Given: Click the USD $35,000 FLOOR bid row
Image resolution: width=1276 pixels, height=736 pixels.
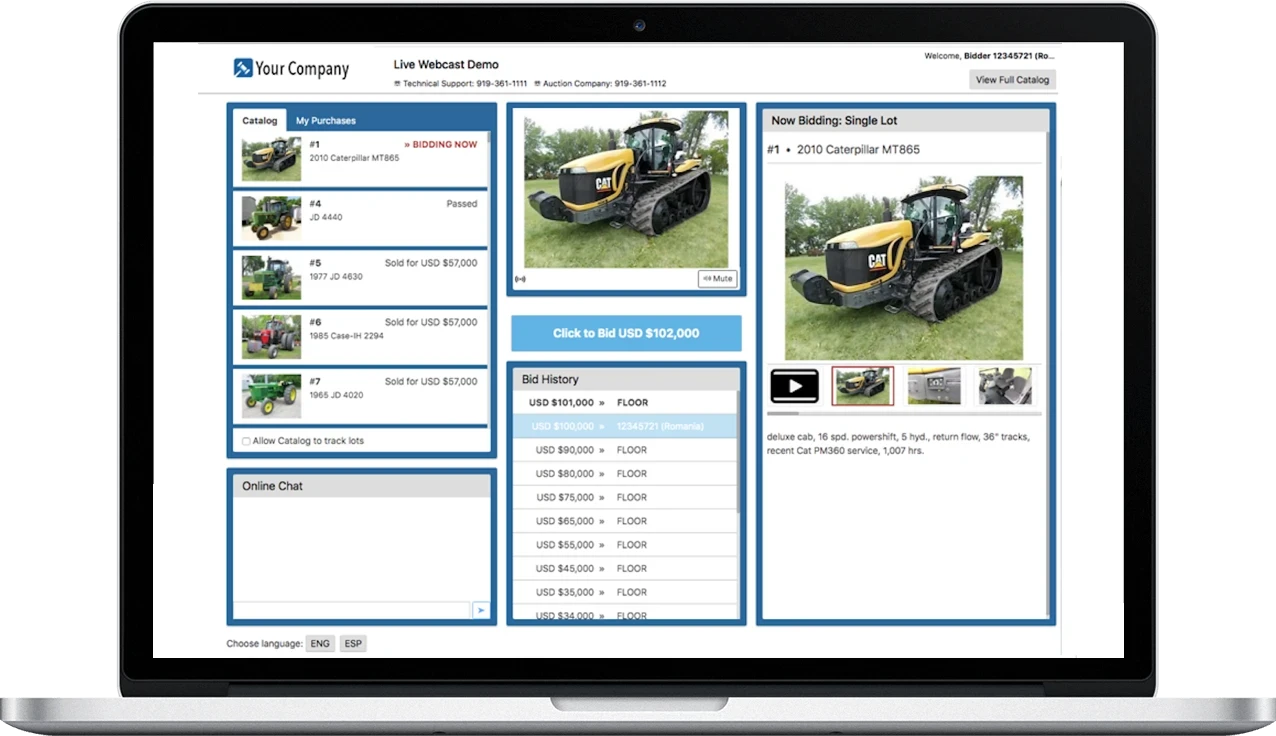Looking at the screenshot, I should tap(625, 592).
